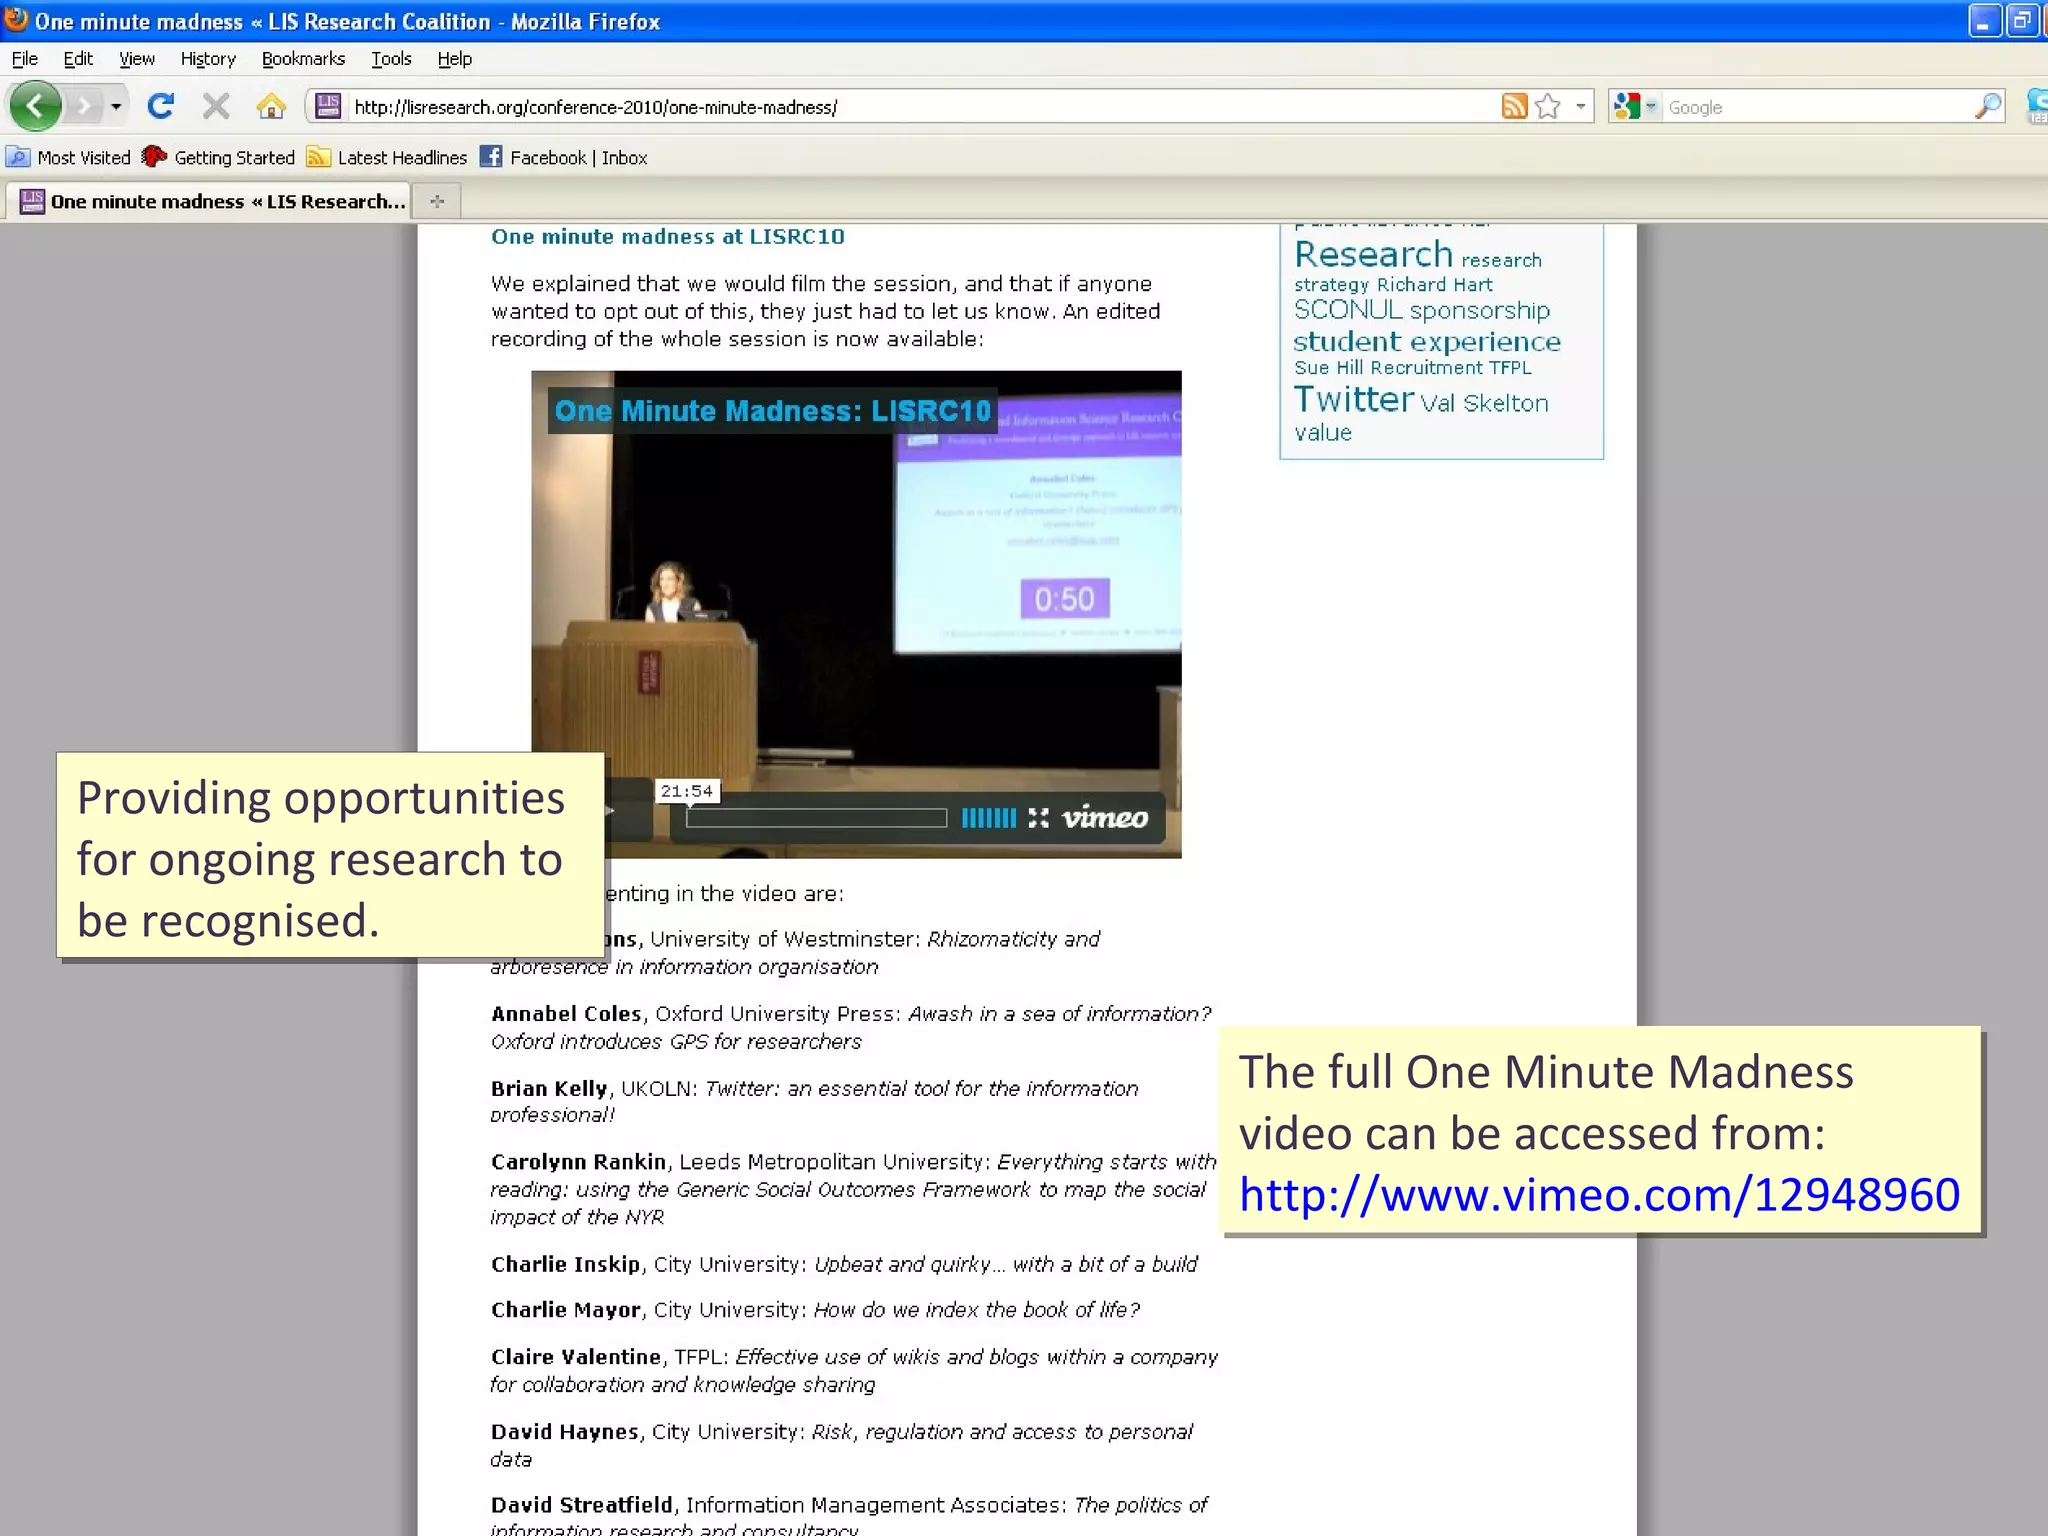Click the search magnifier icon
The width and height of the screenshot is (2048, 1536).
1989,106
